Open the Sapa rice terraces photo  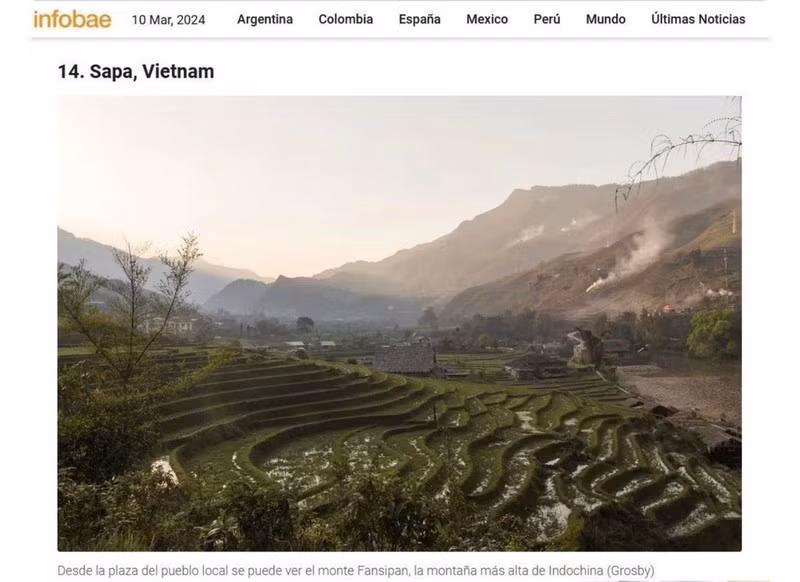point(399,323)
